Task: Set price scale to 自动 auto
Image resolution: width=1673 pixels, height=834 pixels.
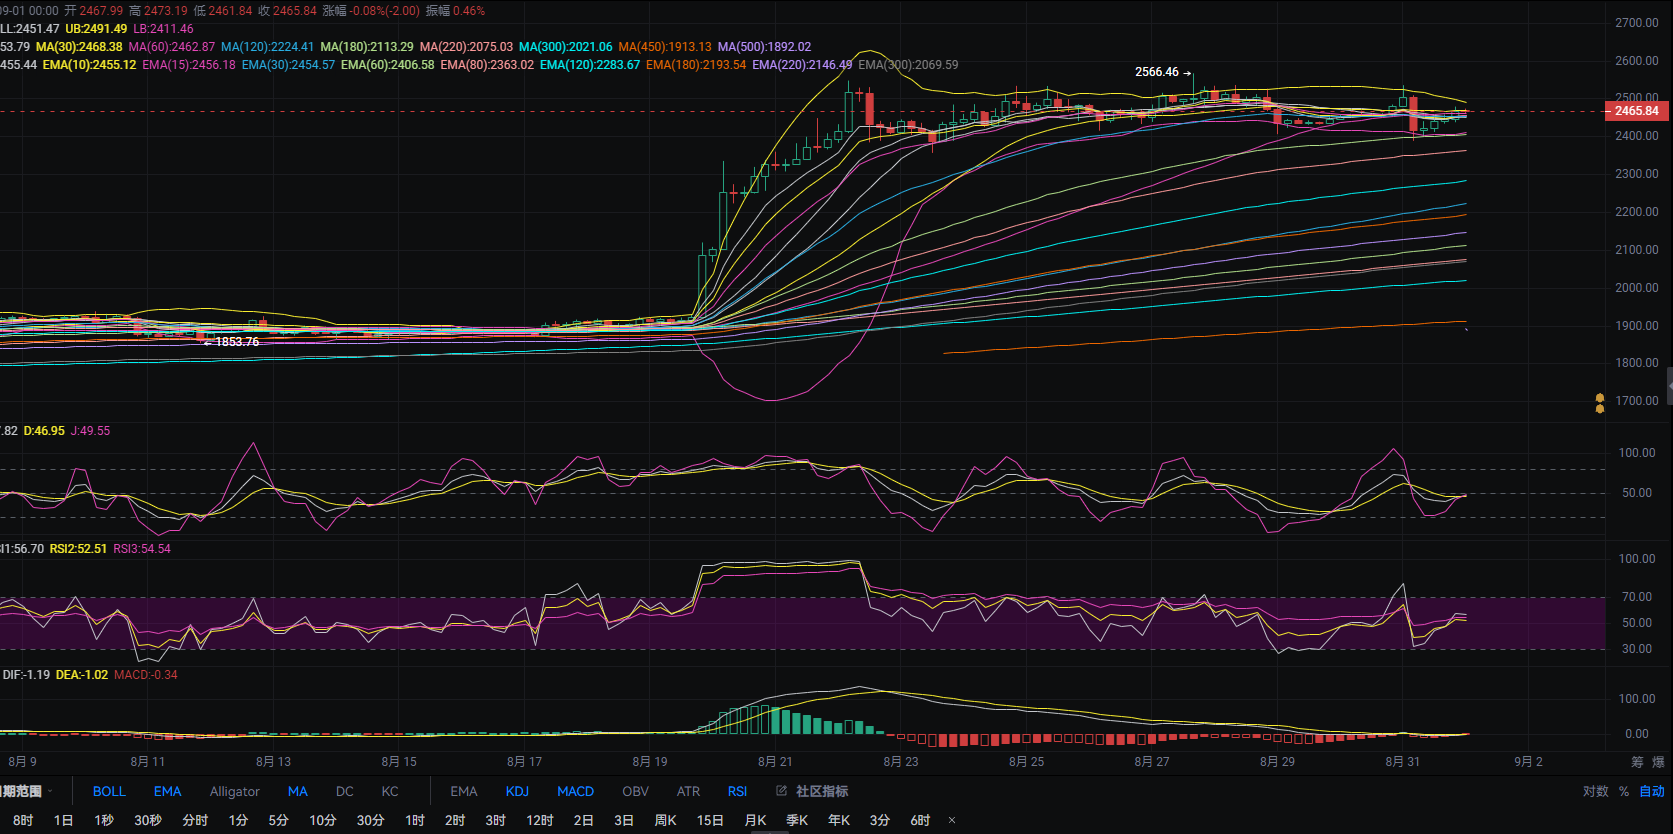Action: (x=1652, y=791)
